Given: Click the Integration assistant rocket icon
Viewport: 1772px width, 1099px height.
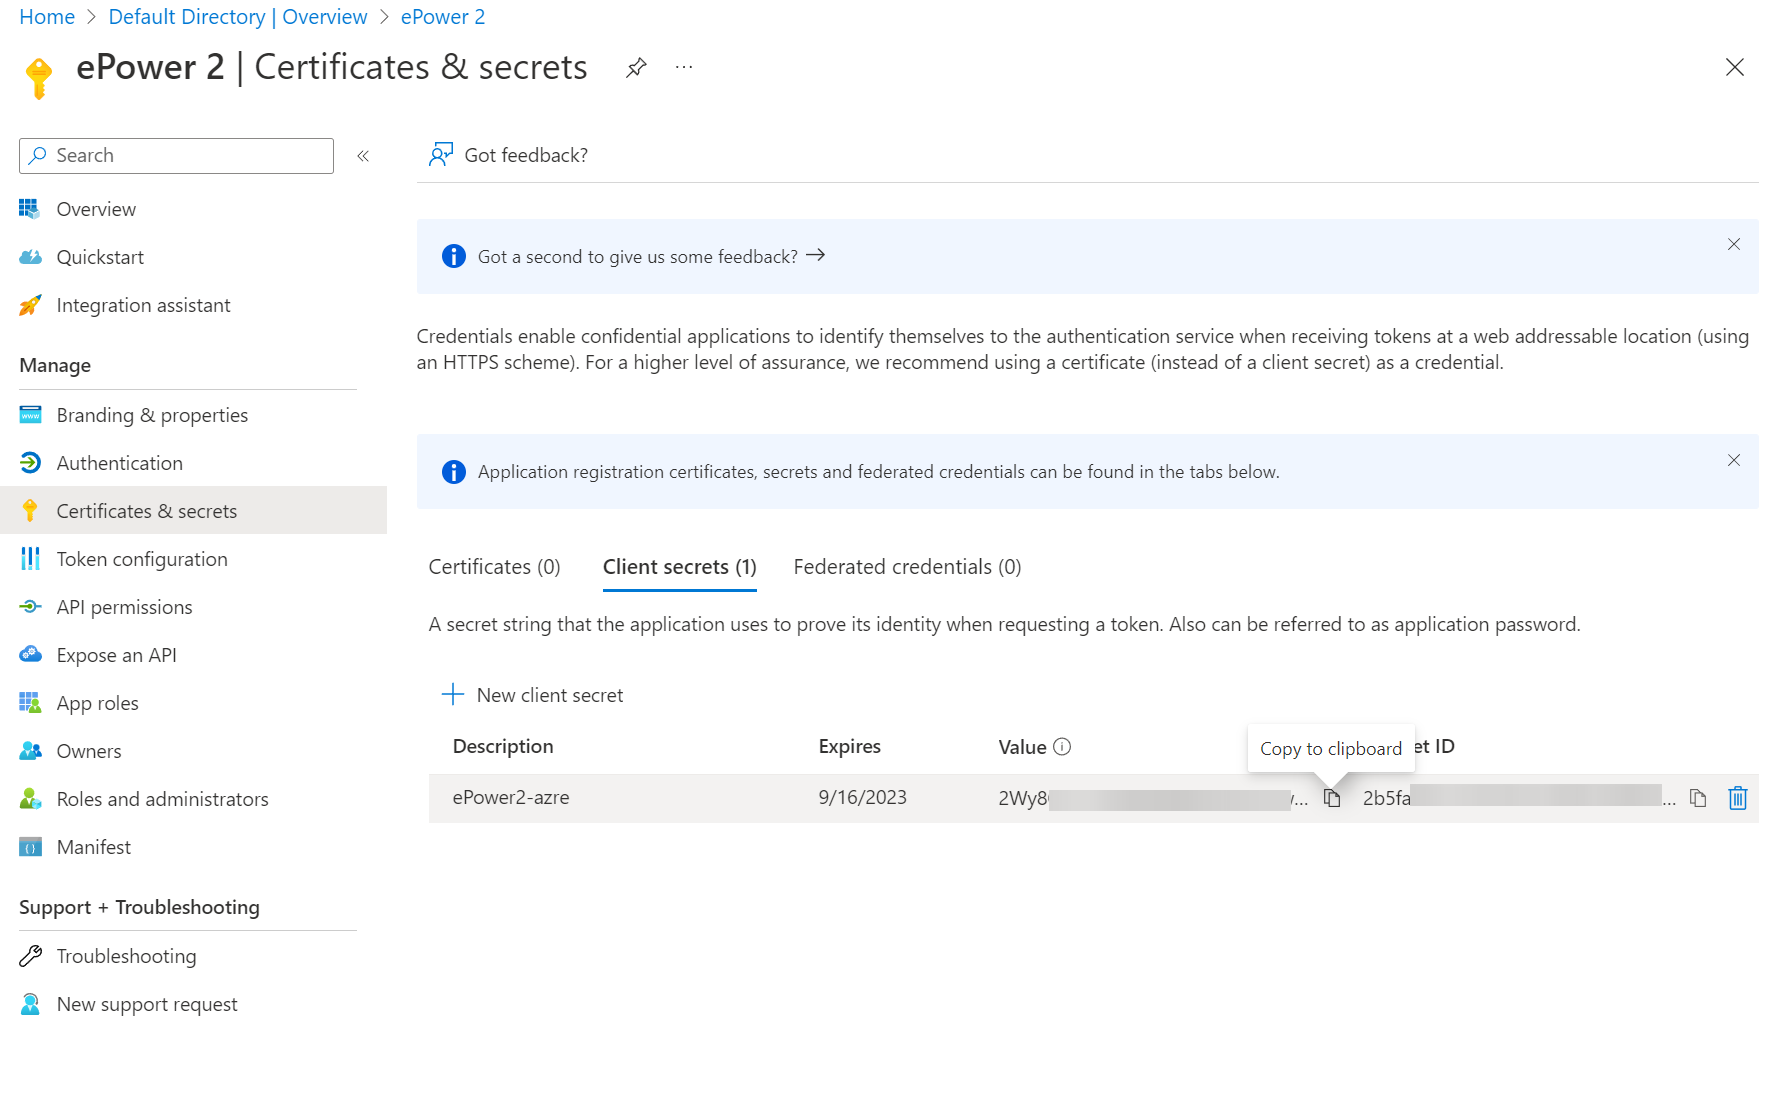Looking at the screenshot, I should coord(30,305).
